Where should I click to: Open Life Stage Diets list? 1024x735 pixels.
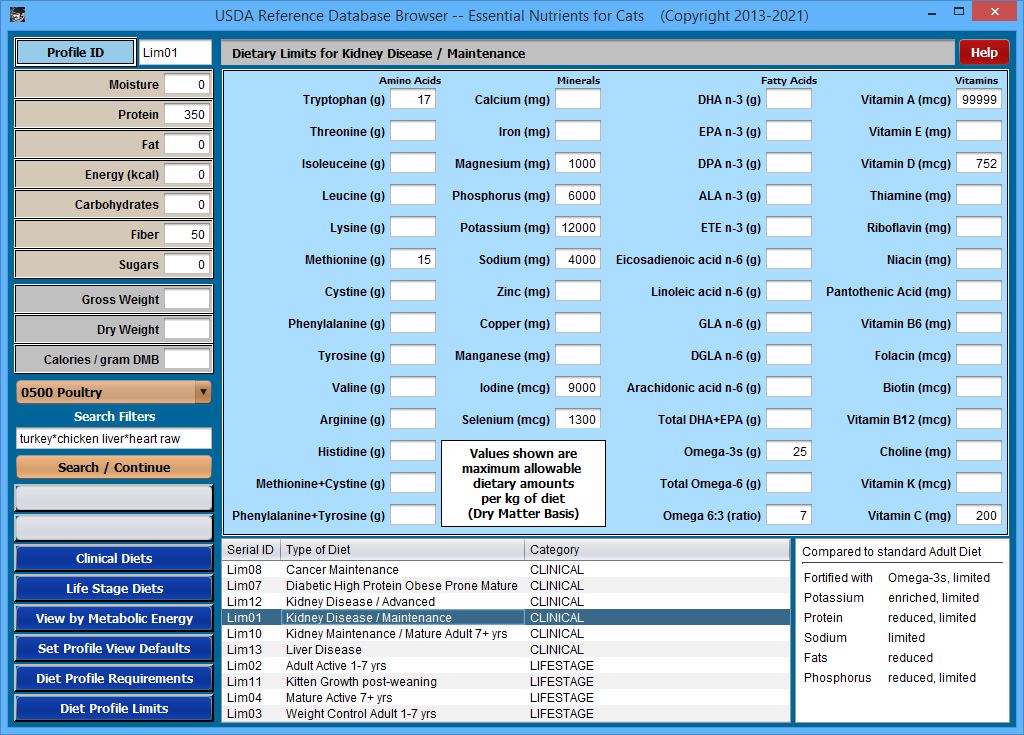(114, 589)
